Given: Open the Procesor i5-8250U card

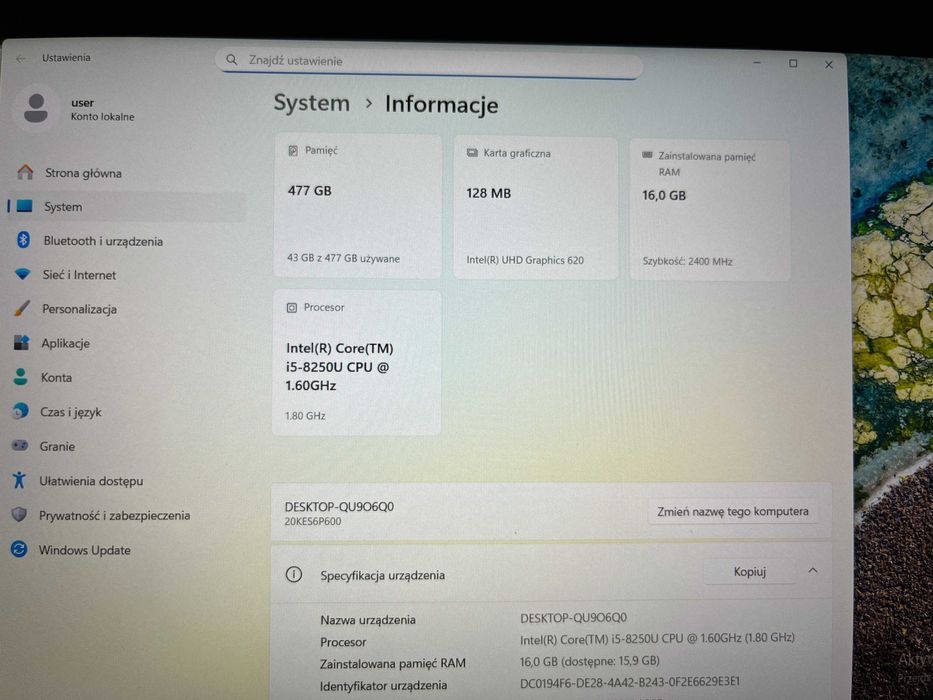Looking at the screenshot, I should 356,362.
